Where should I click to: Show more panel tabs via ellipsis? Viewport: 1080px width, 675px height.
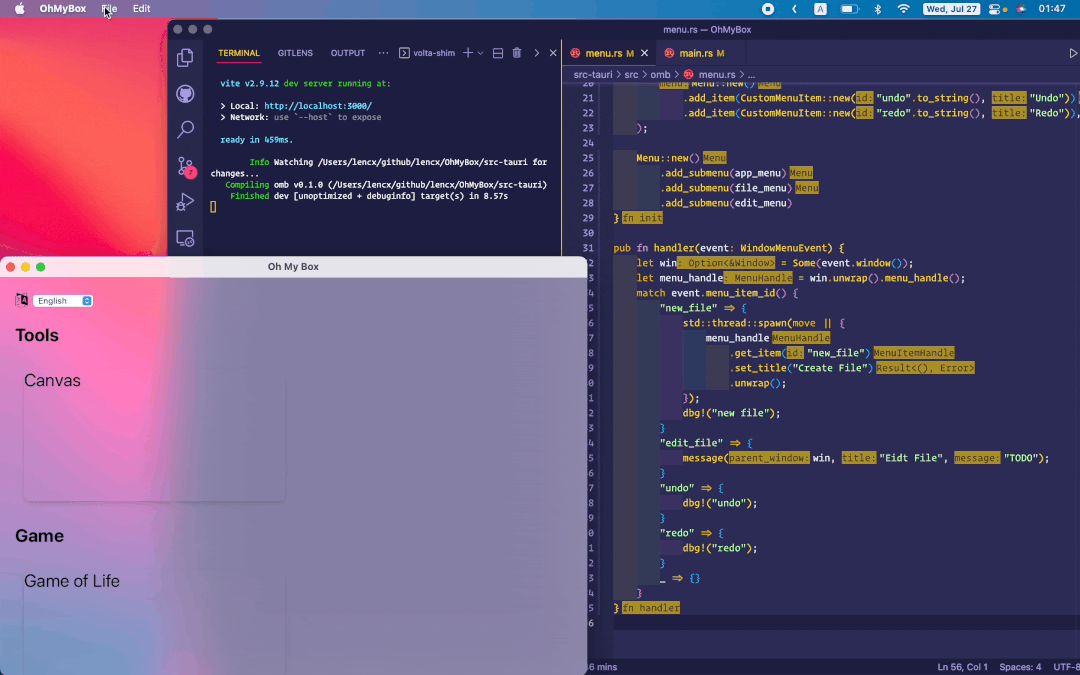click(x=383, y=53)
